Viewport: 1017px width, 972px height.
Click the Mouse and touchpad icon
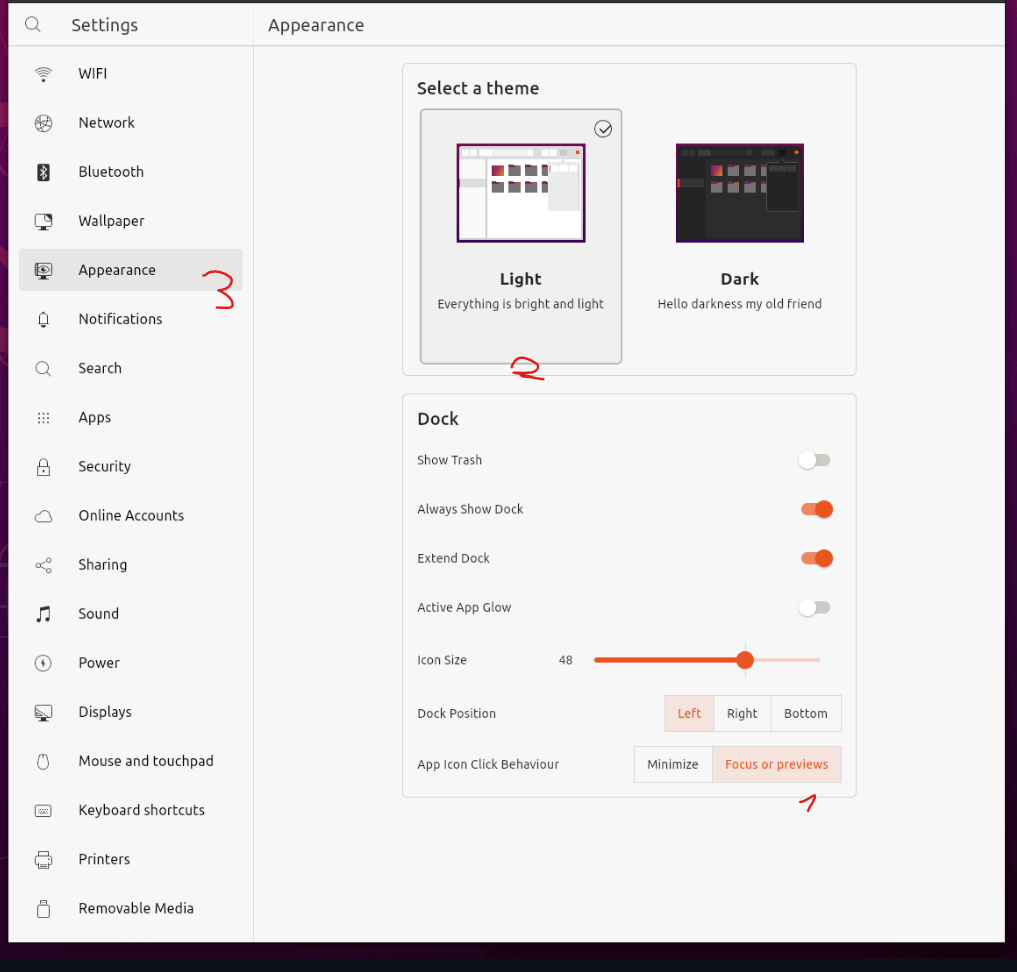click(43, 761)
